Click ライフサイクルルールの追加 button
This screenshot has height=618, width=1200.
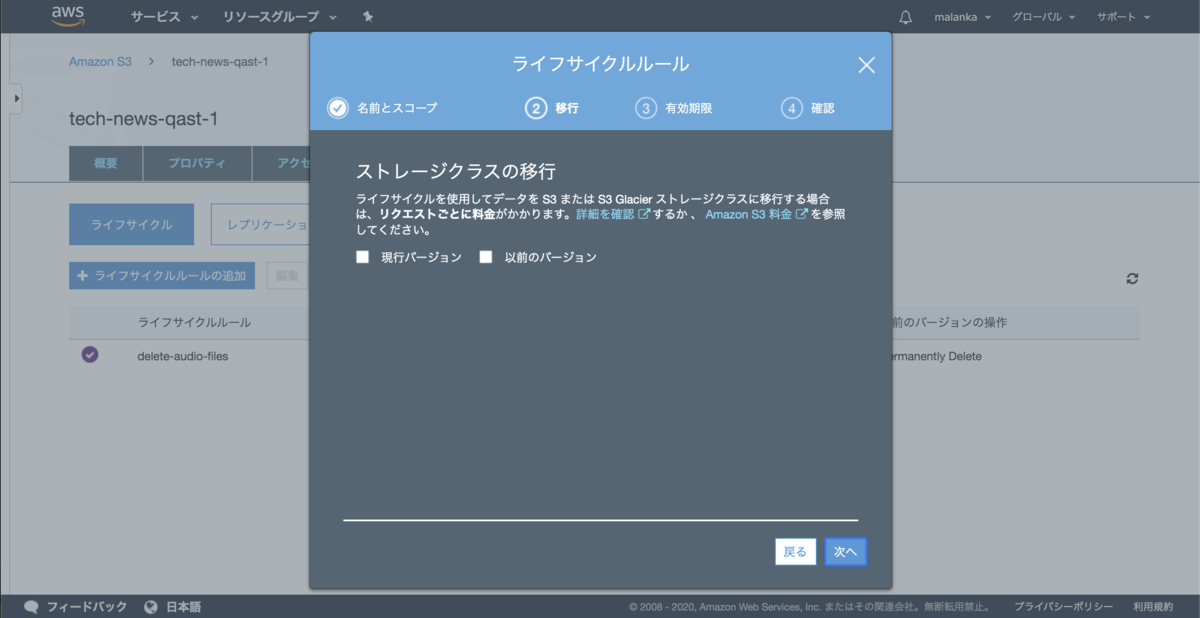pyautogui.click(x=162, y=276)
